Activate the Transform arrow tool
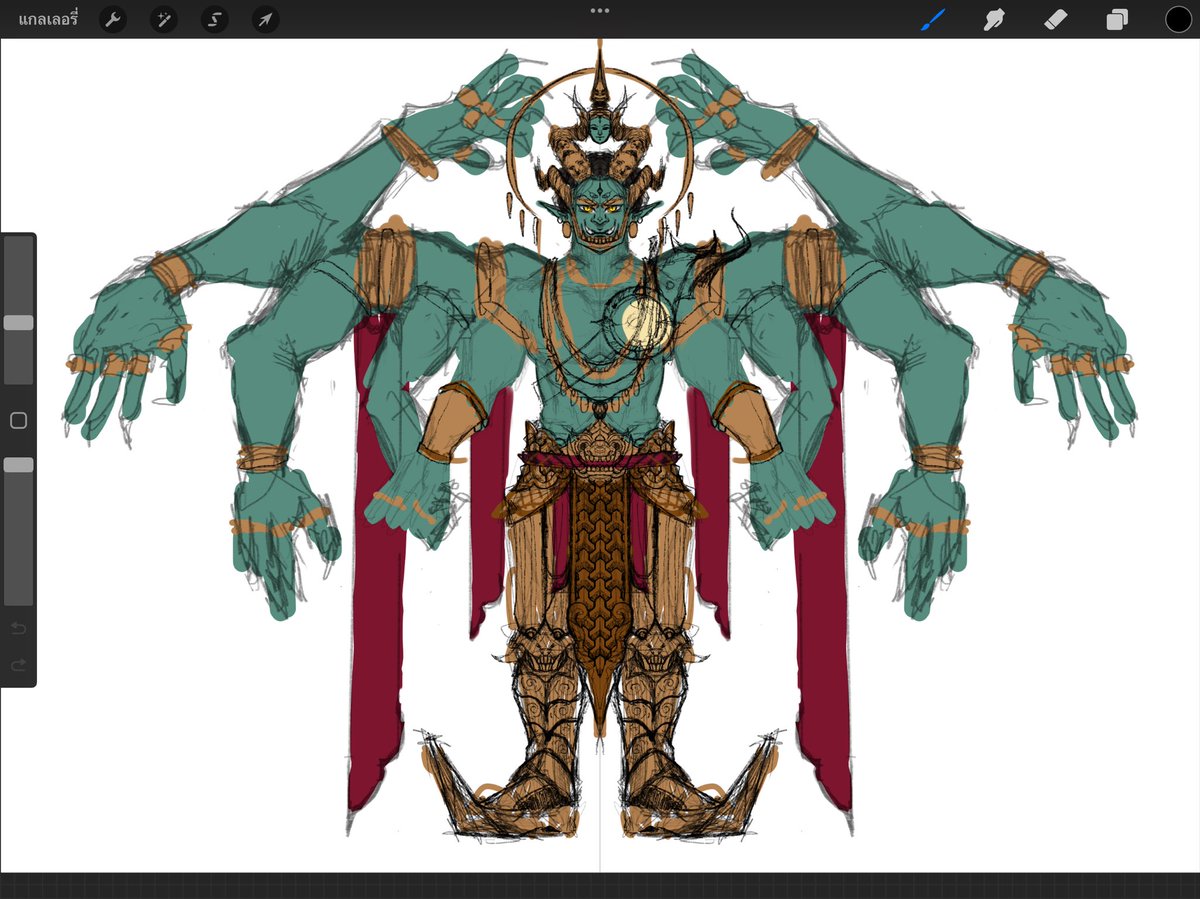This screenshot has height=899, width=1200. [265, 19]
